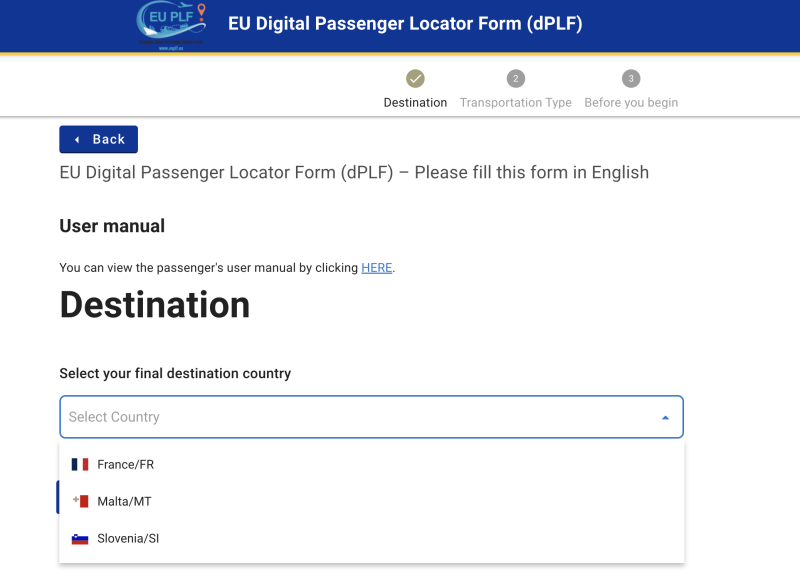Collapse the country list with the dropdown arrow

pos(665,418)
